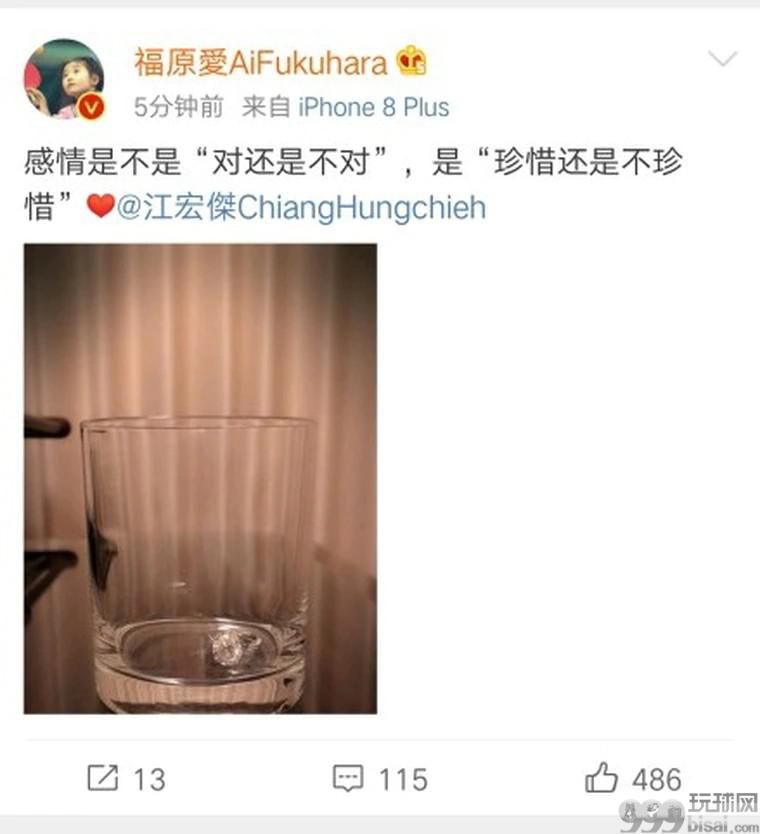Tap the crown membership badge icon
Viewport: 760px width, 834px height.
[x=411, y=61]
